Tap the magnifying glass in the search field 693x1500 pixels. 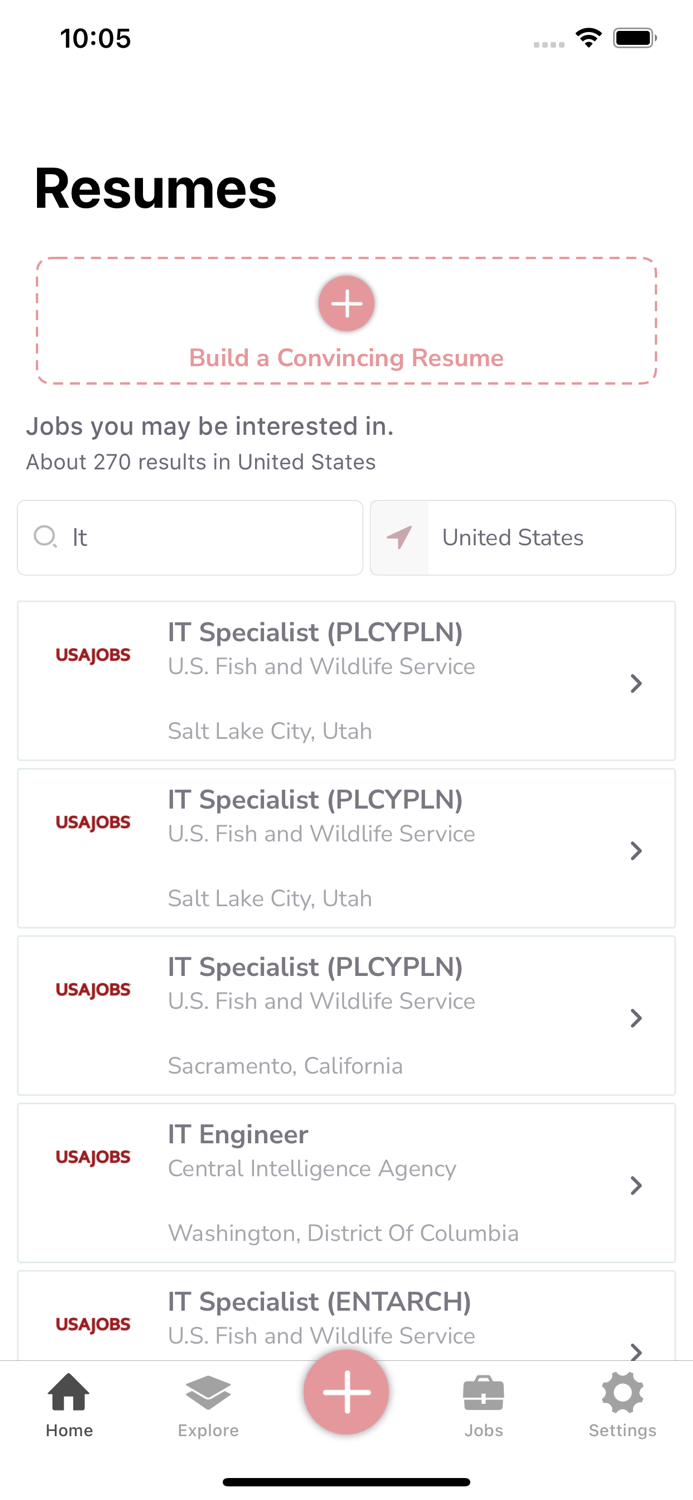45,537
